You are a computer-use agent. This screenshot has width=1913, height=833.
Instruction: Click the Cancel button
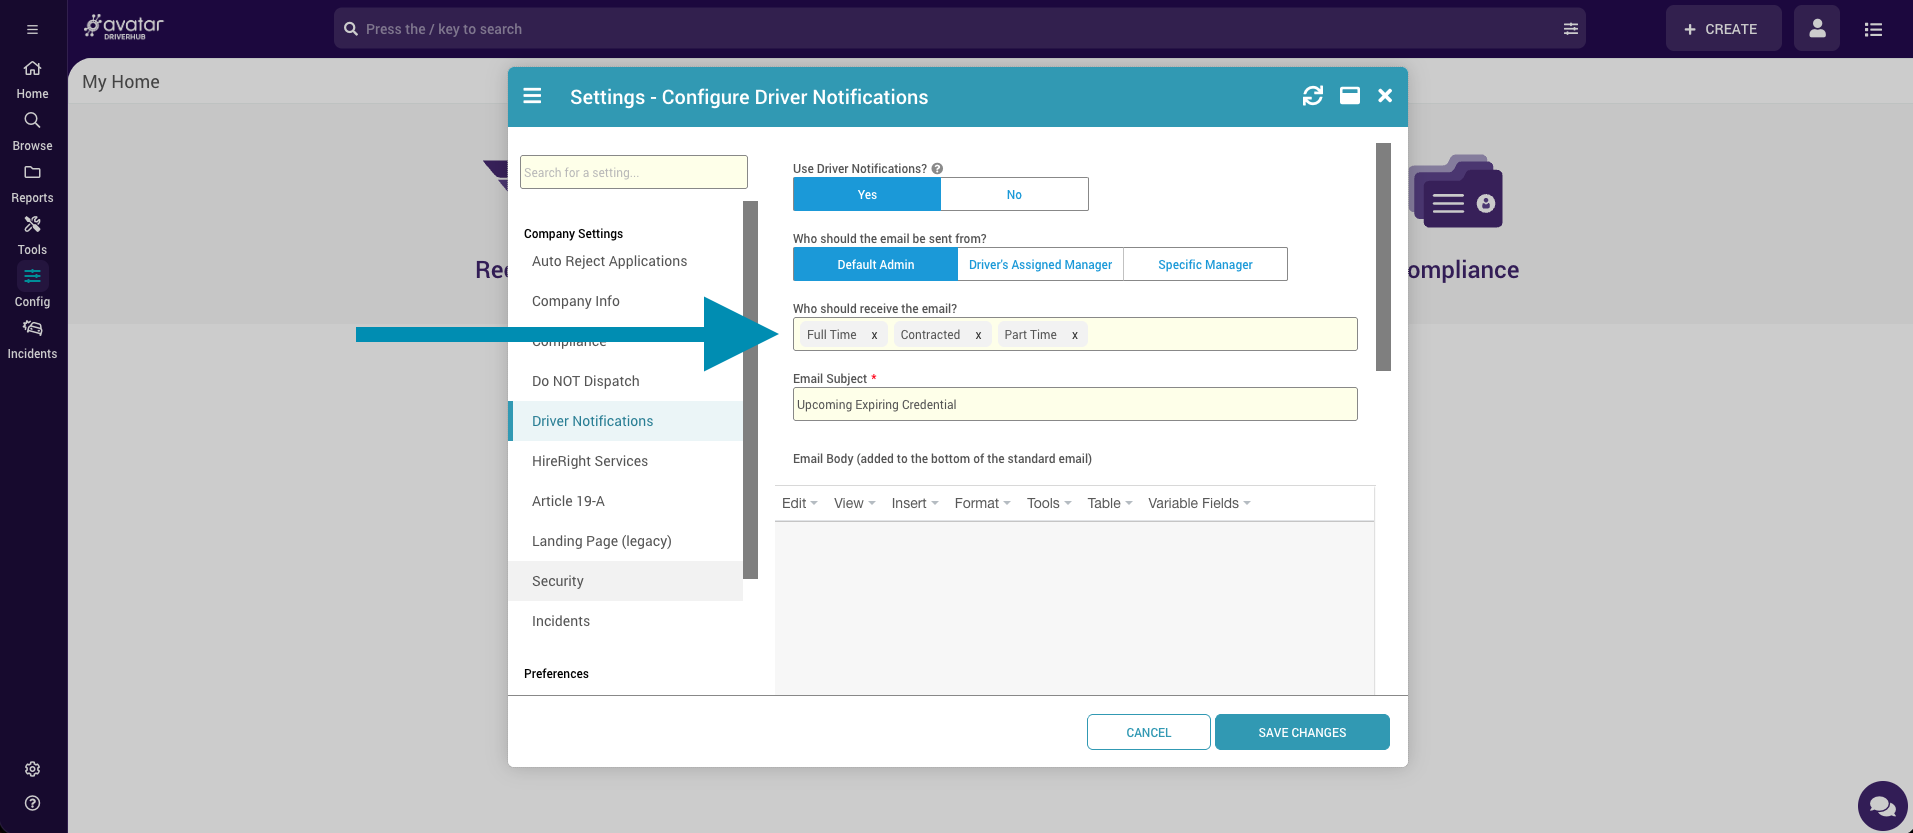[1148, 732]
